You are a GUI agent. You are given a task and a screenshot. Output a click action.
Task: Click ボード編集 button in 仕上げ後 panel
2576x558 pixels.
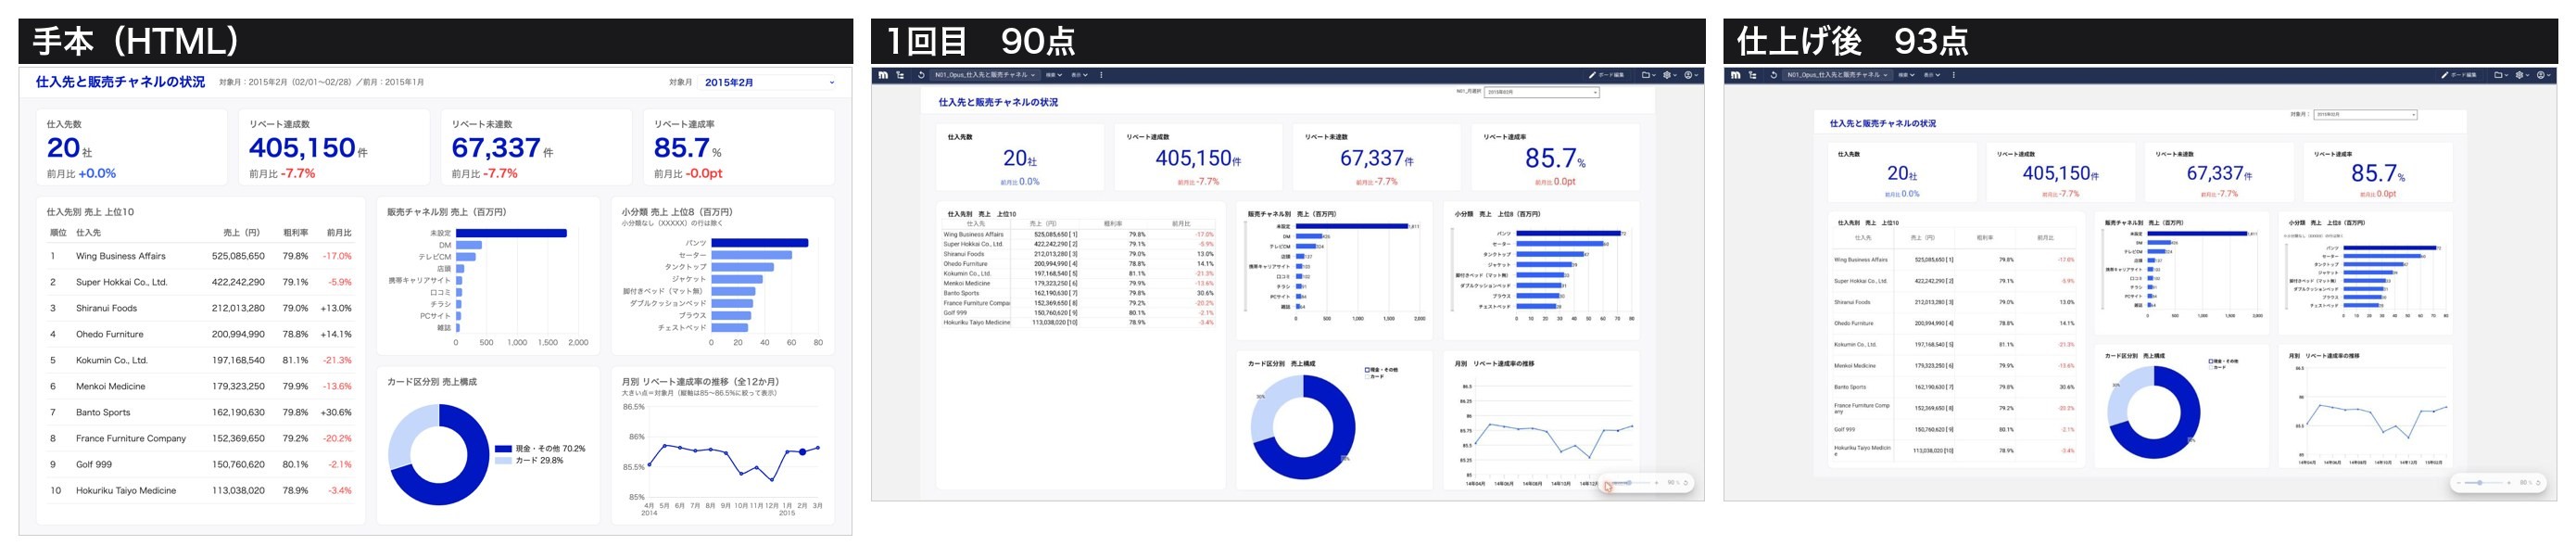point(2457,75)
